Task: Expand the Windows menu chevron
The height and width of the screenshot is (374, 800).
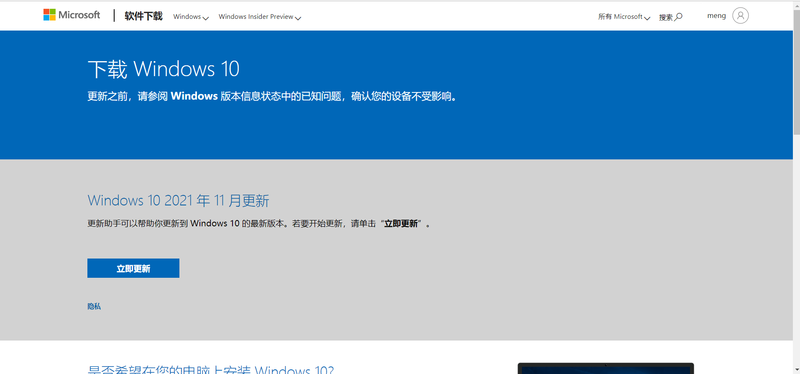Action: coord(206,18)
